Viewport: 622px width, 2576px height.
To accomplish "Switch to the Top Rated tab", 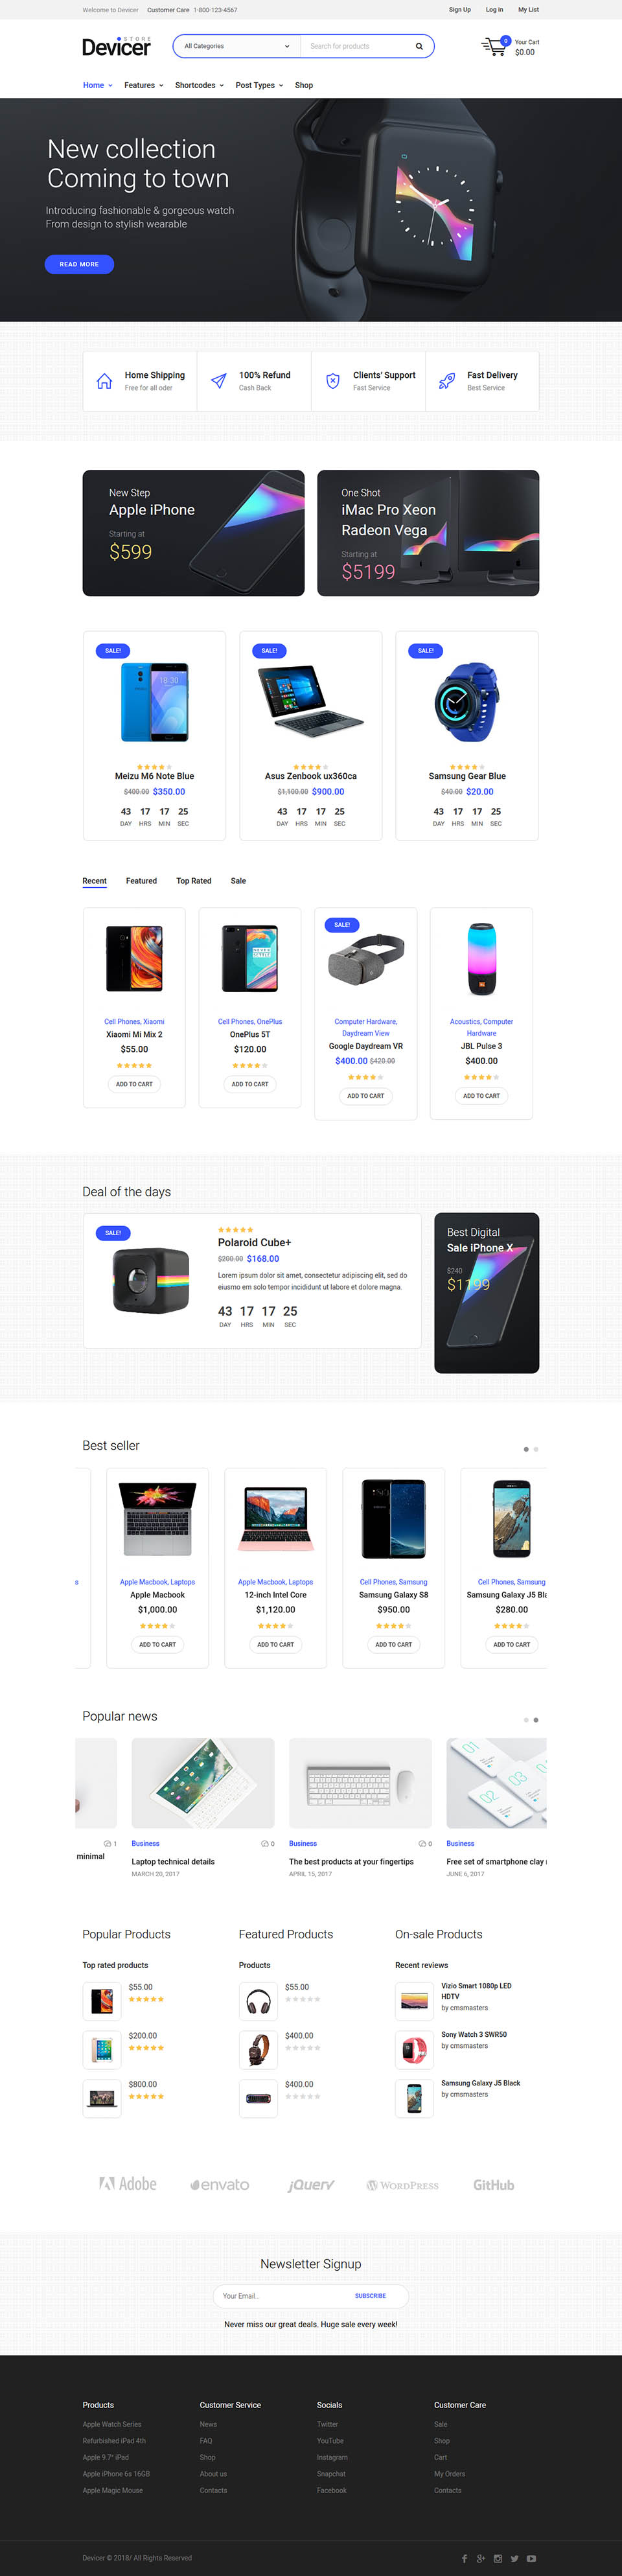I will pyautogui.click(x=194, y=881).
